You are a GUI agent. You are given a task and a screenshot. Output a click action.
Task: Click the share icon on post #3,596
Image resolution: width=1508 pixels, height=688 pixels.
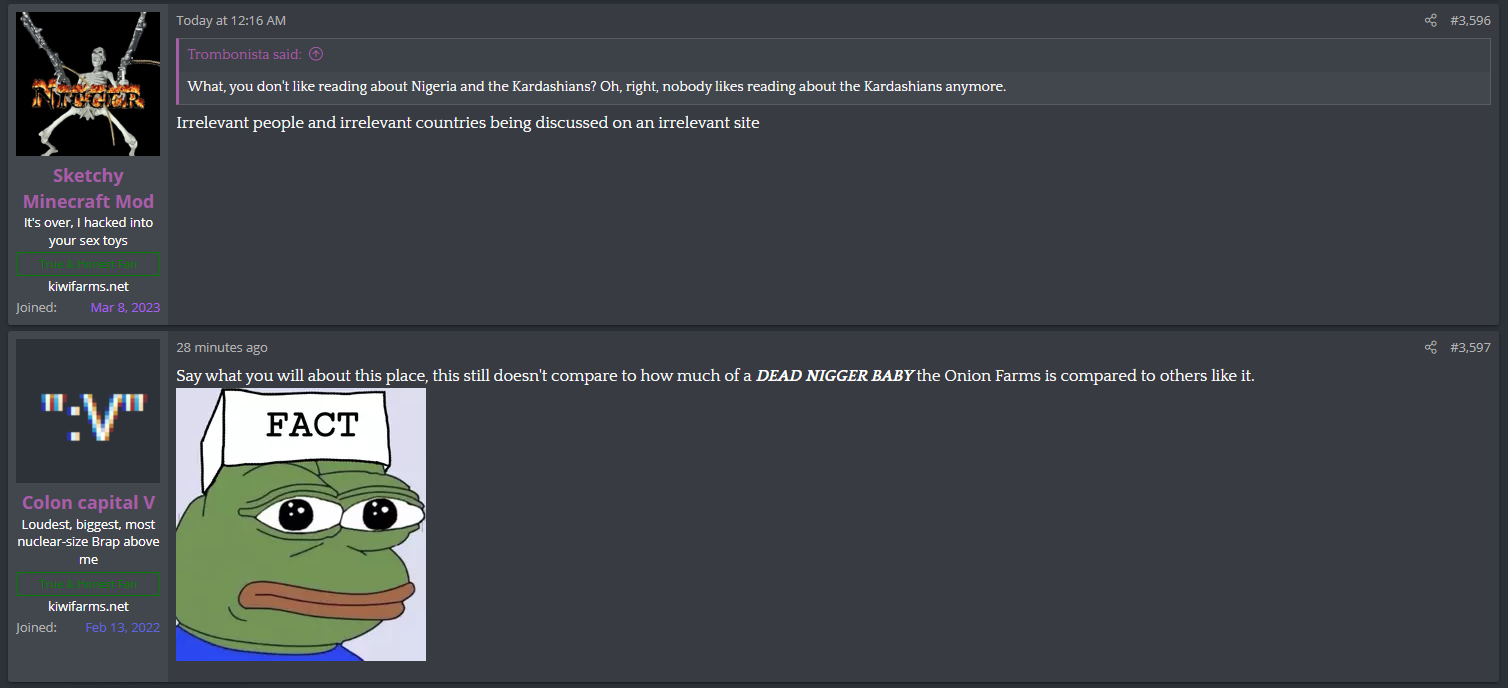point(1431,20)
